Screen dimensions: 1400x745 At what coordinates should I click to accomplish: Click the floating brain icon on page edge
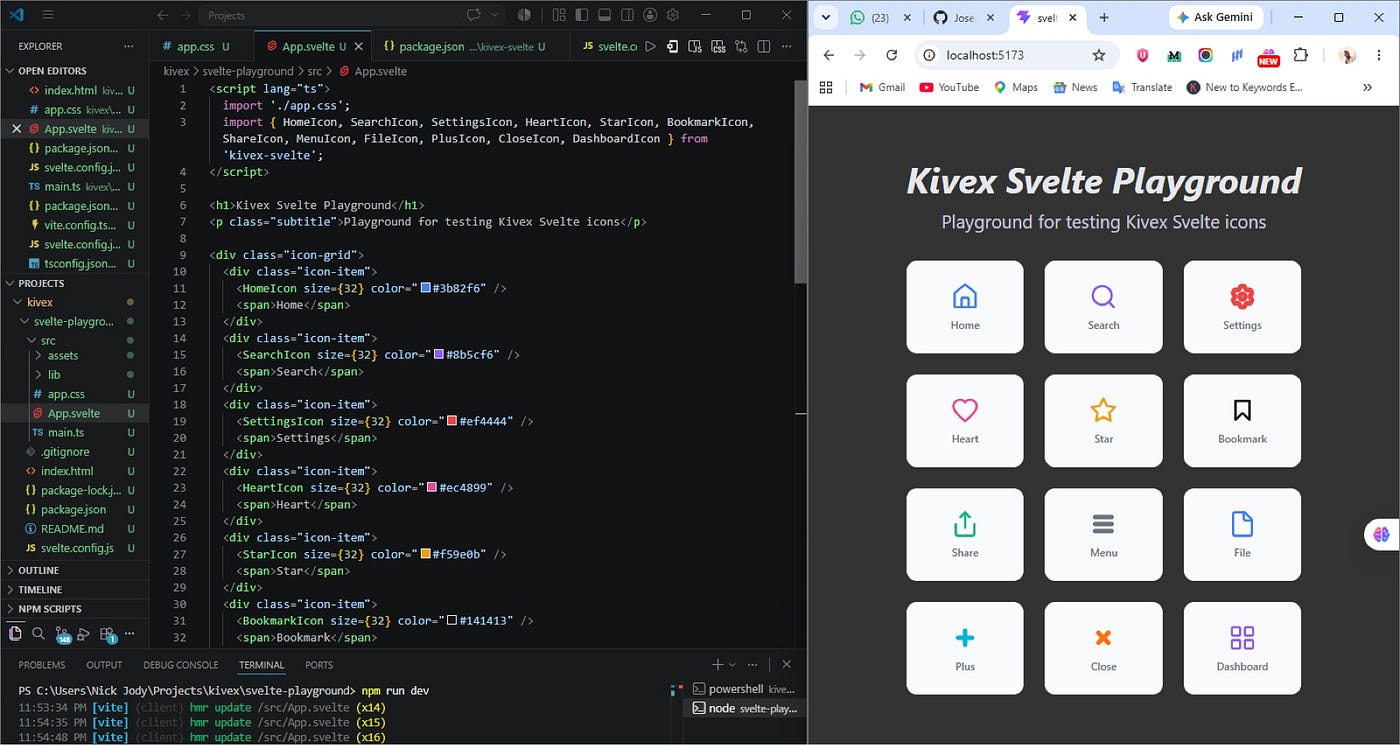(1382, 535)
